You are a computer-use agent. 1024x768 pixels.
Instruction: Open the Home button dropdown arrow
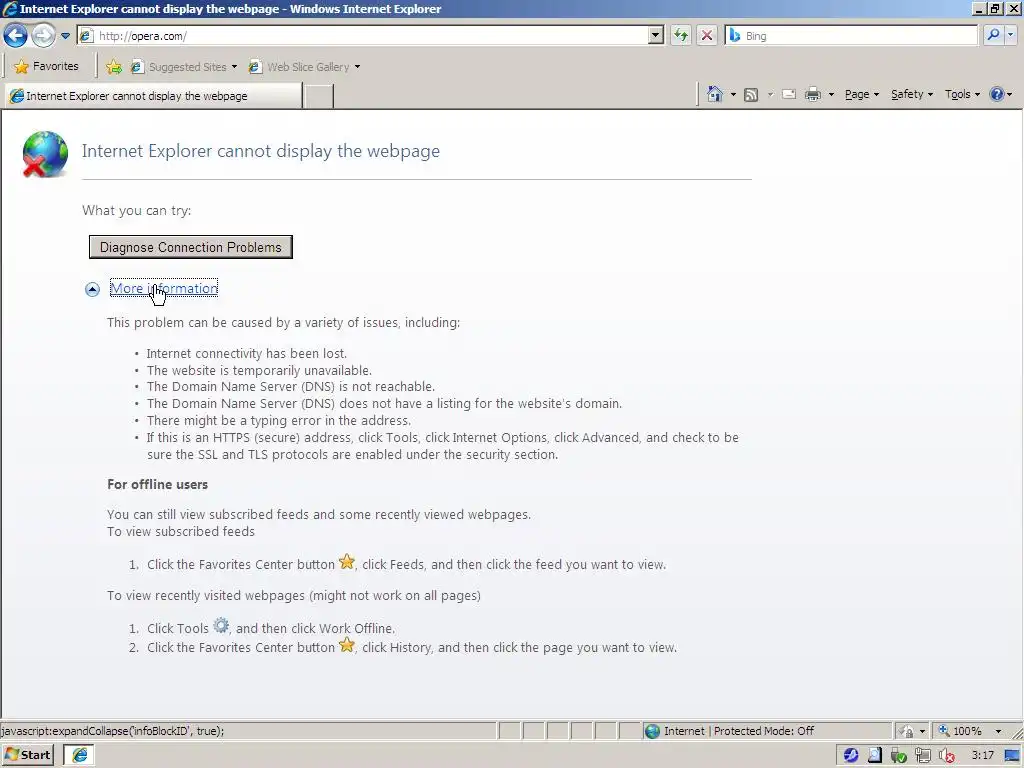pos(733,95)
